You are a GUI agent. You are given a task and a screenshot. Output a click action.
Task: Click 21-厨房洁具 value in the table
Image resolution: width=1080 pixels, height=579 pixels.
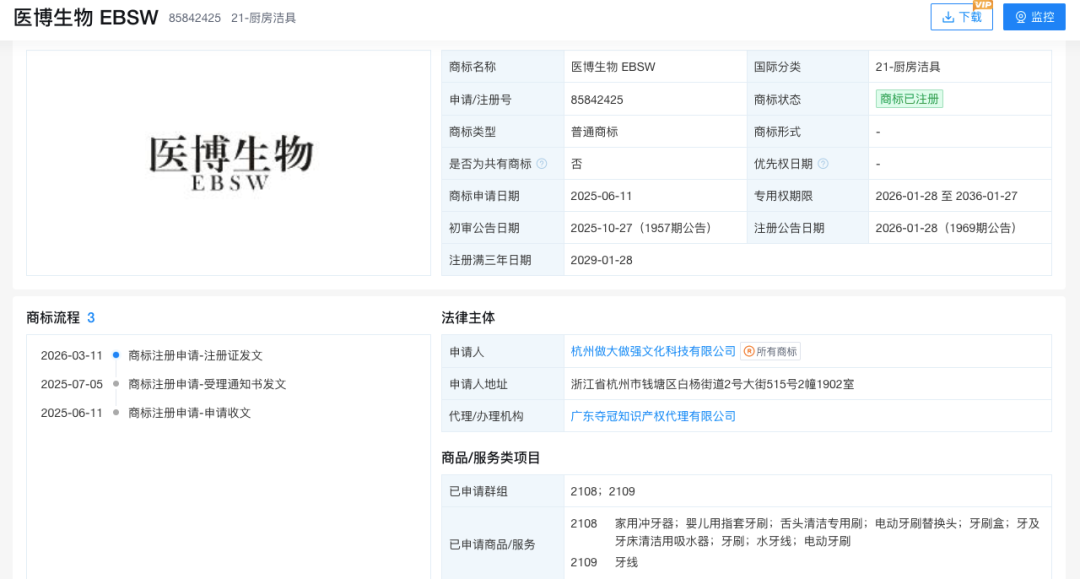tap(908, 67)
